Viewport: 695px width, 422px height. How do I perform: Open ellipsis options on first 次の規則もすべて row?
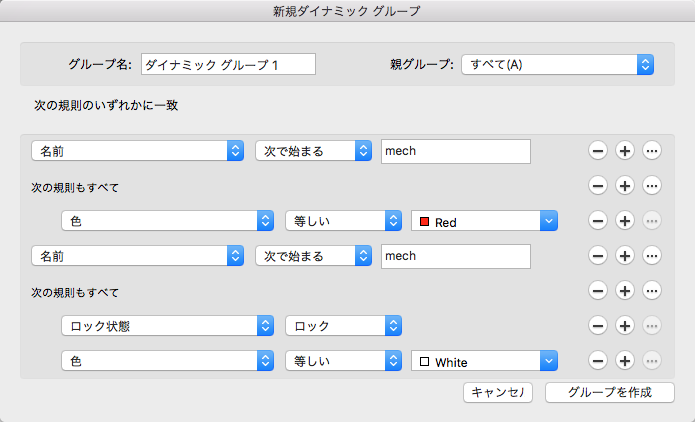(x=652, y=186)
